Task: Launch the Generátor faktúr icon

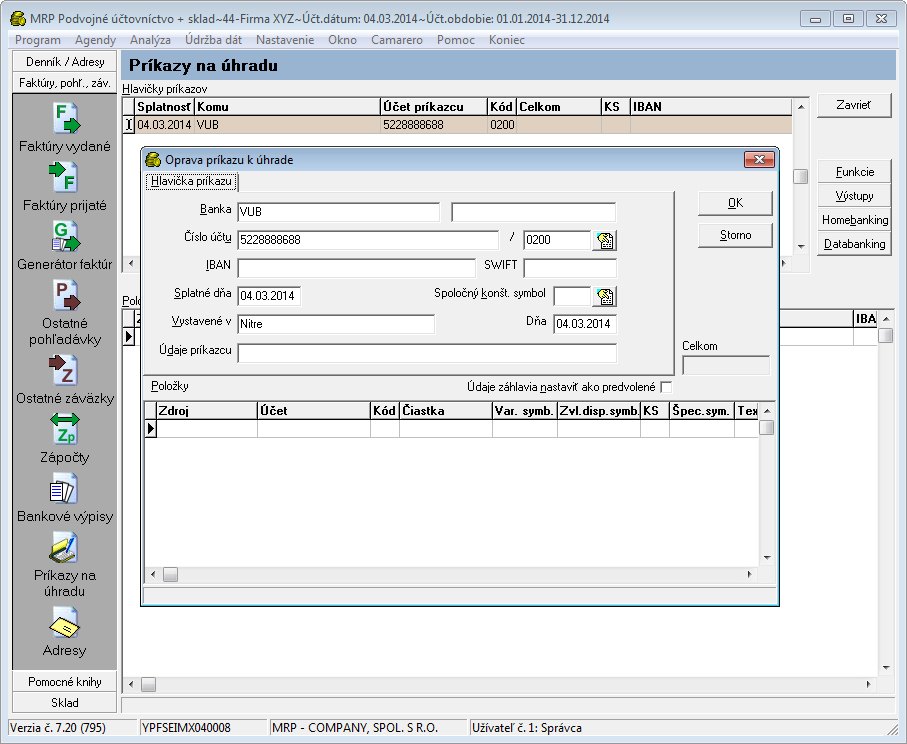Action: click(x=65, y=236)
